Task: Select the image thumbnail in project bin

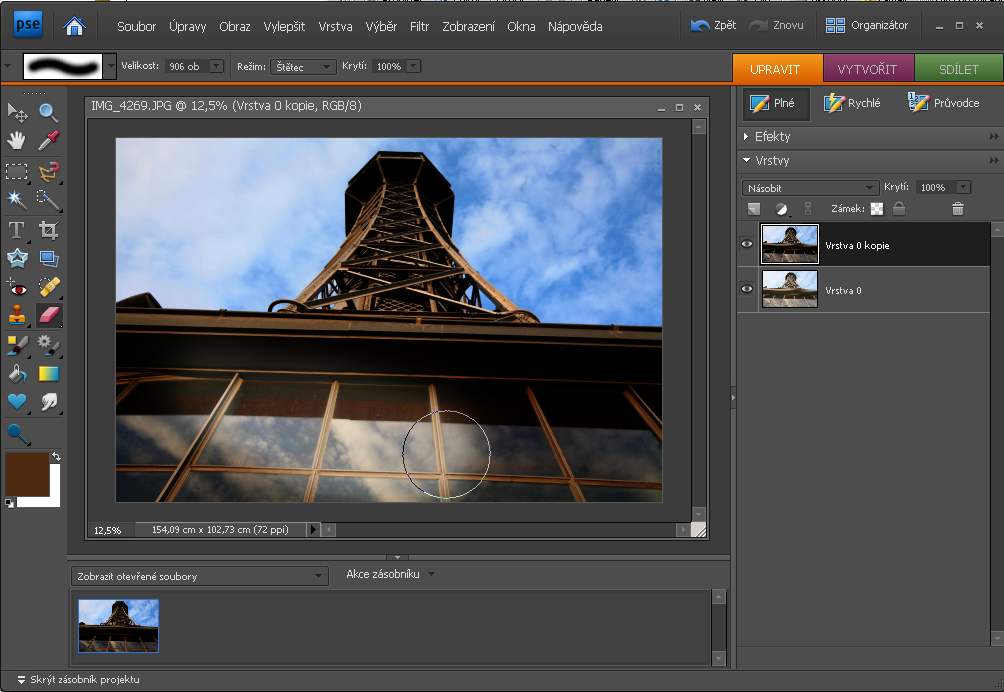Action: (x=118, y=625)
